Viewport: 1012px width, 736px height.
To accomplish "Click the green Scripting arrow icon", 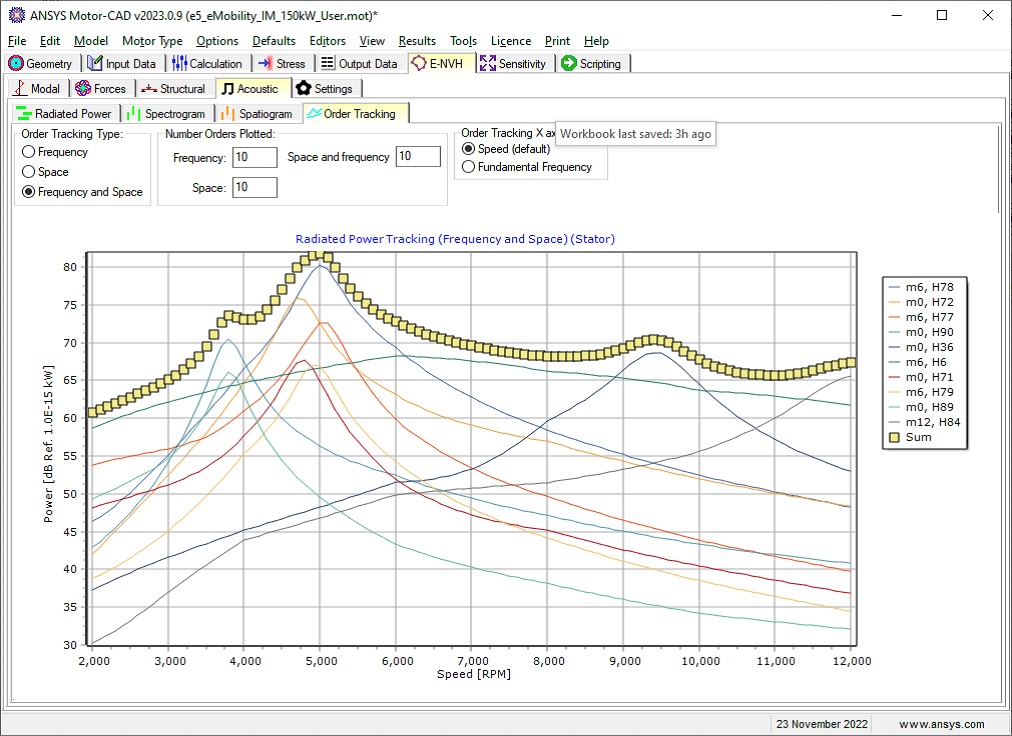I will coord(569,63).
